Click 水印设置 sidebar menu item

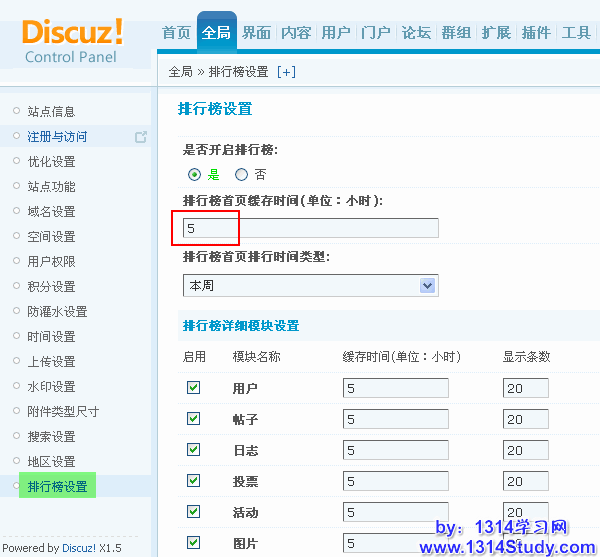[51, 387]
